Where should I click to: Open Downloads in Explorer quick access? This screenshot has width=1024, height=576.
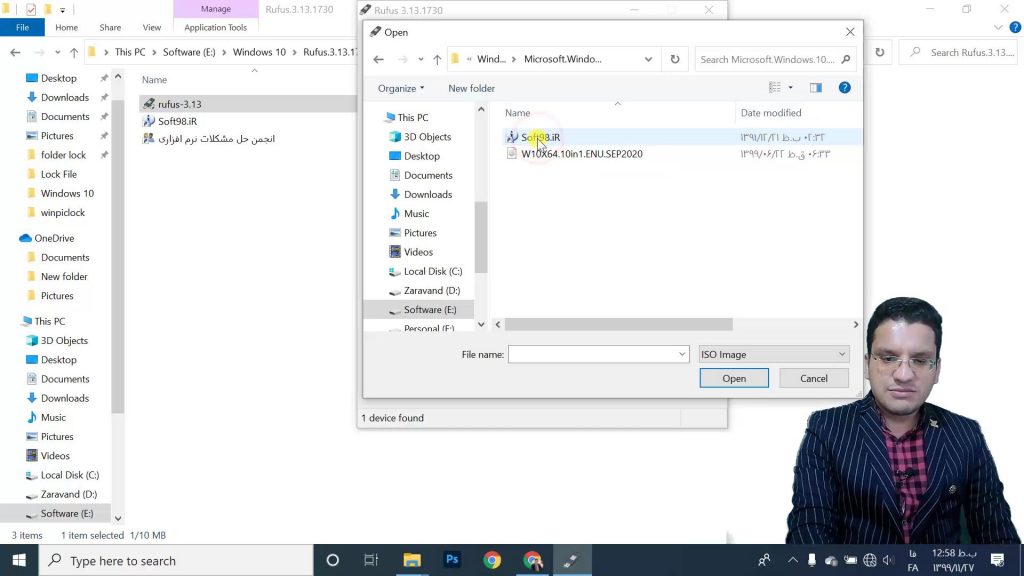click(65, 97)
